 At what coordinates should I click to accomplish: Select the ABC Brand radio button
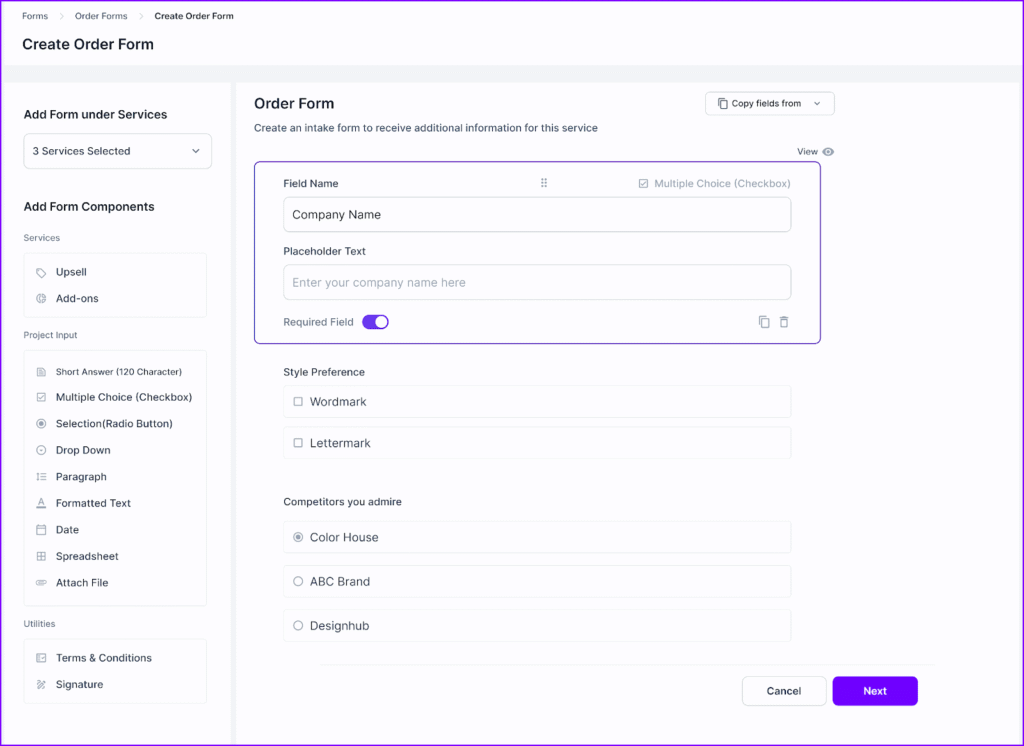297,581
